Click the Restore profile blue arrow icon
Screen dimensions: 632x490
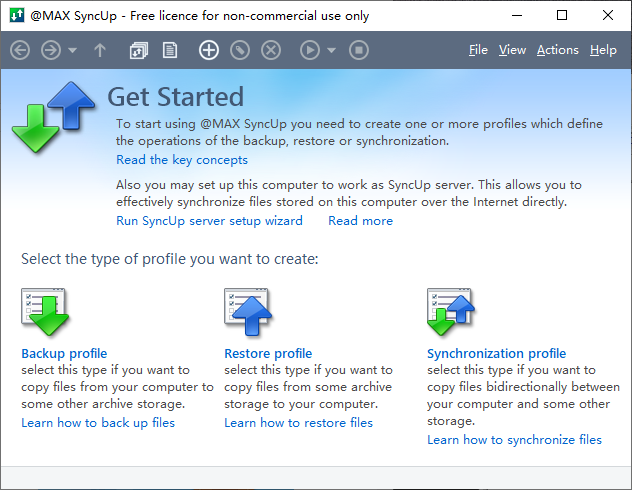[x=248, y=312]
